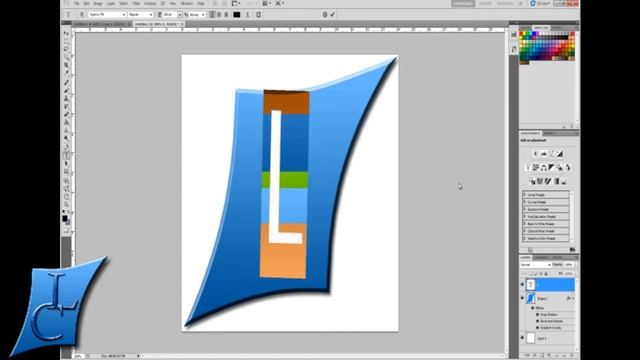Select the Pen tool
The height and width of the screenshot is (360, 640).
[x=67, y=146]
